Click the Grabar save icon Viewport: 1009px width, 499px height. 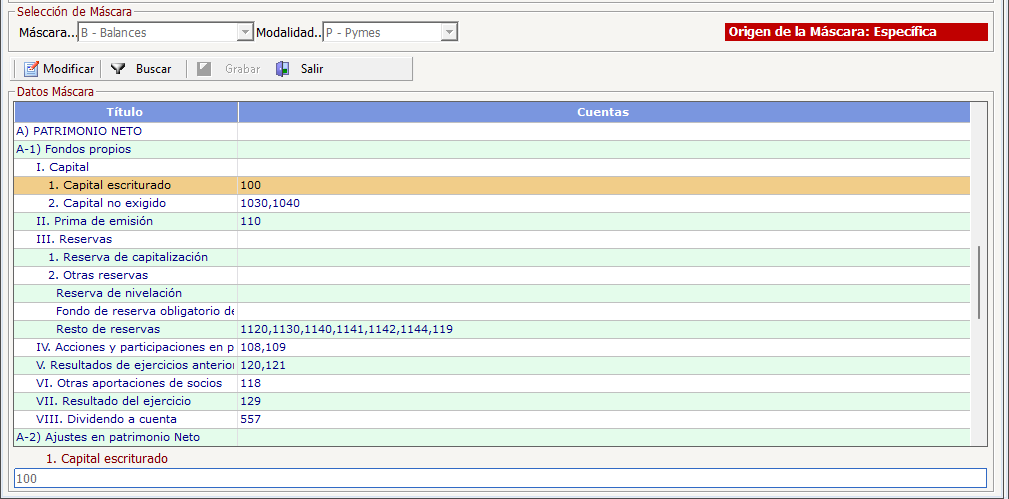204,69
